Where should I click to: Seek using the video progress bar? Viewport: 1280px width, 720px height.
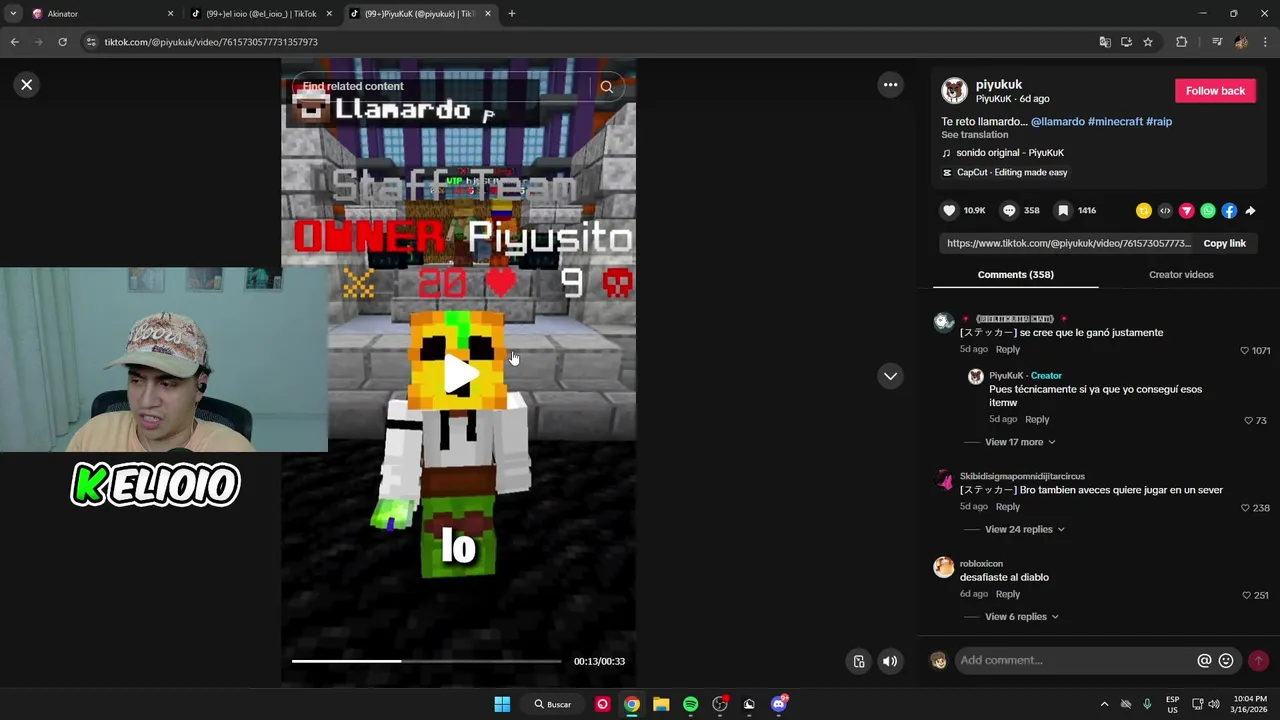click(x=427, y=661)
